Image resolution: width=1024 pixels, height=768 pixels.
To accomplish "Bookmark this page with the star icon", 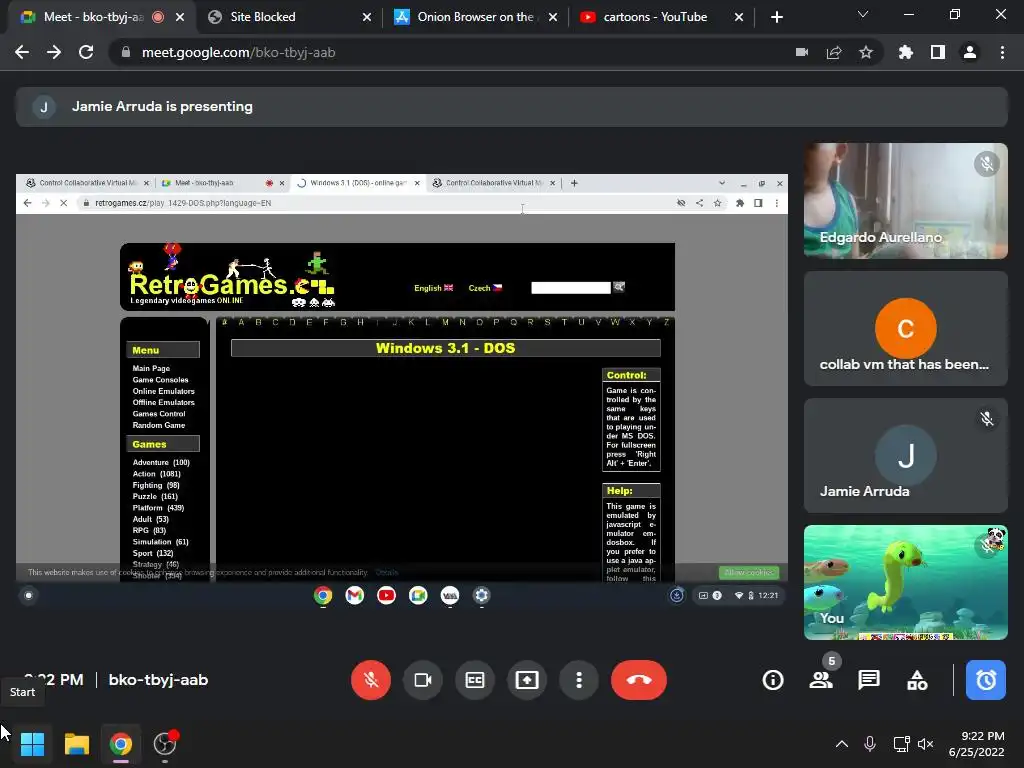I will point(866,52).
